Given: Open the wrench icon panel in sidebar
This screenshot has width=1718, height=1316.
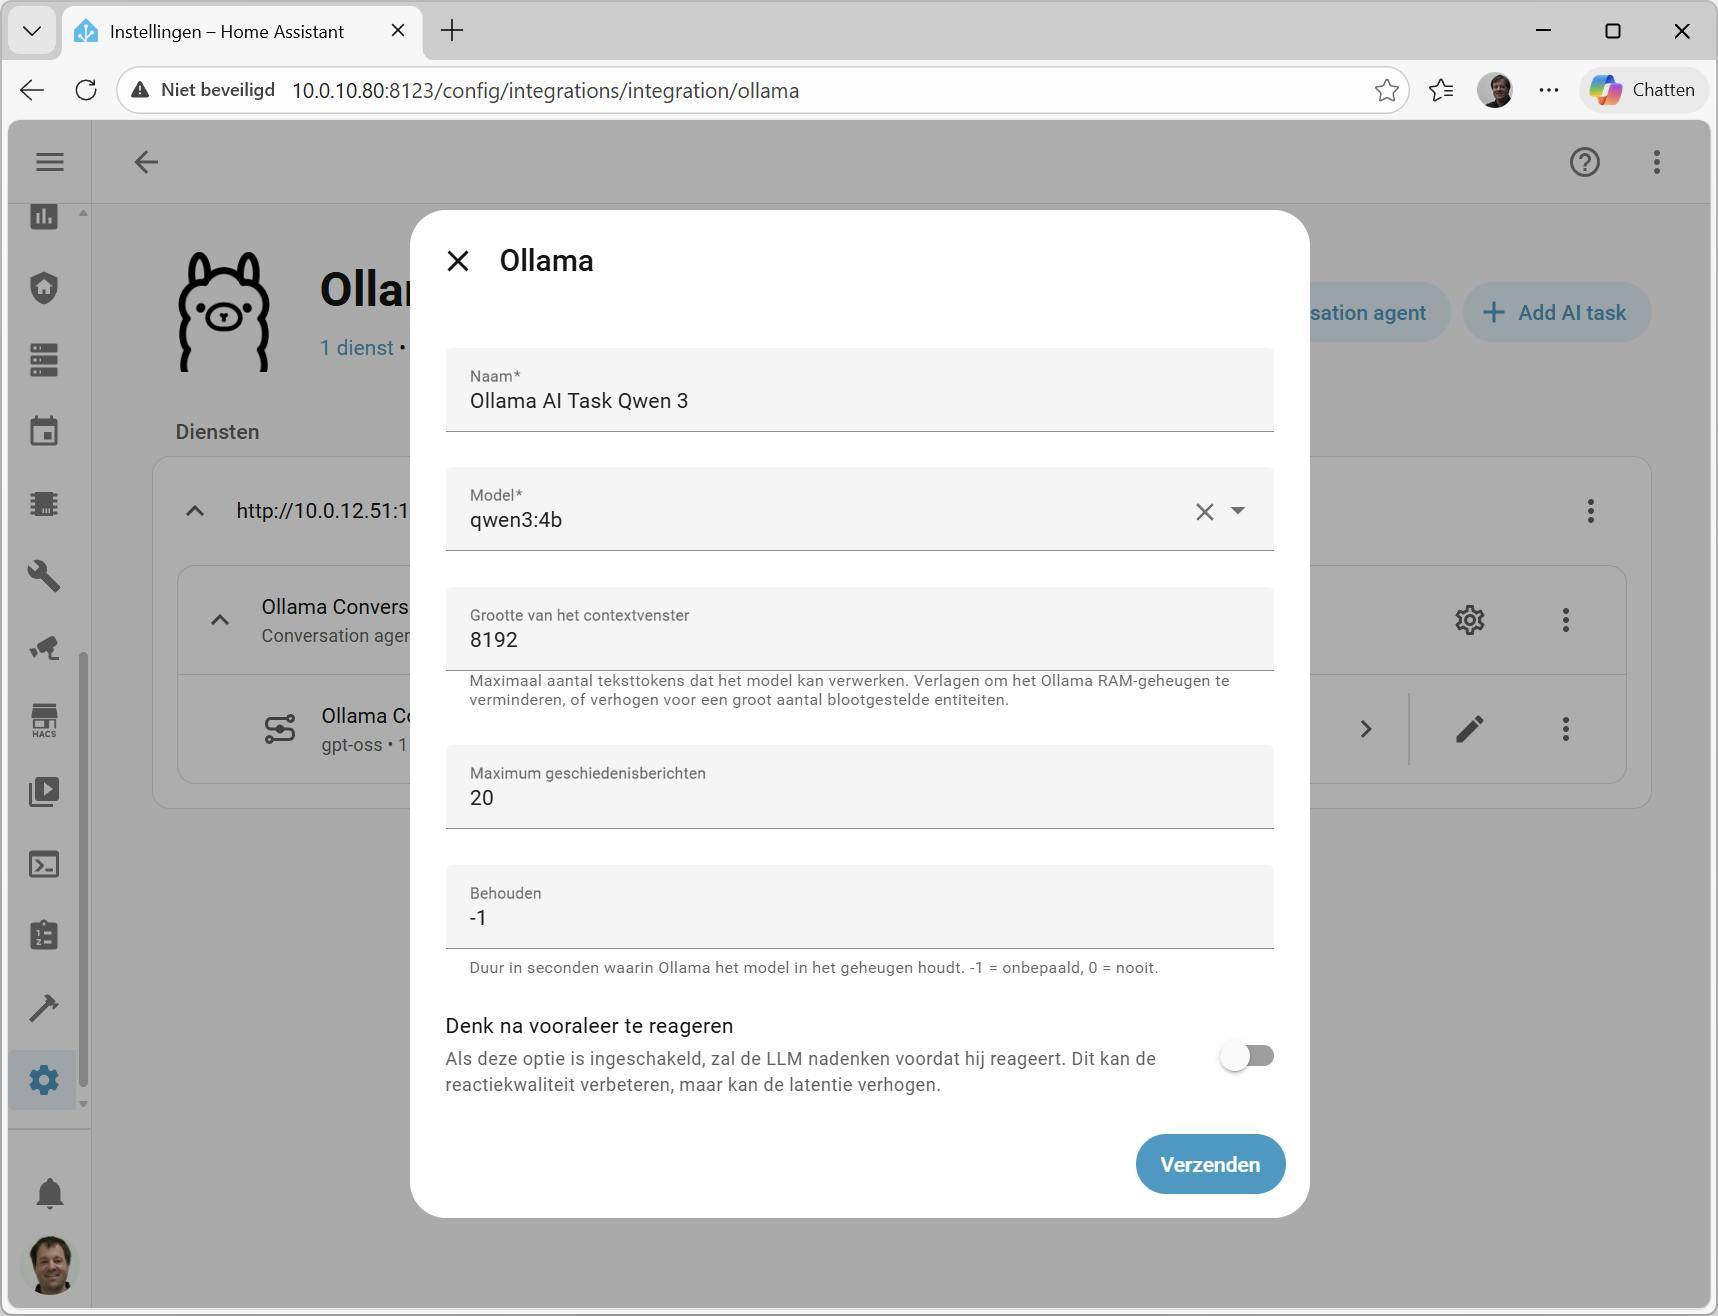Looking at the screenshot, I should (44, 576).
